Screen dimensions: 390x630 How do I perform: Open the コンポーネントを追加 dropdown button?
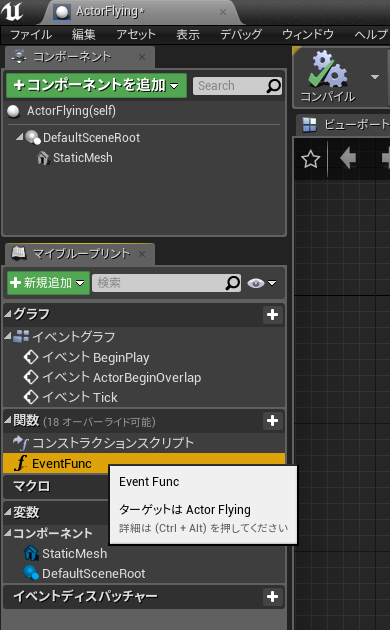tap(96, 85)
